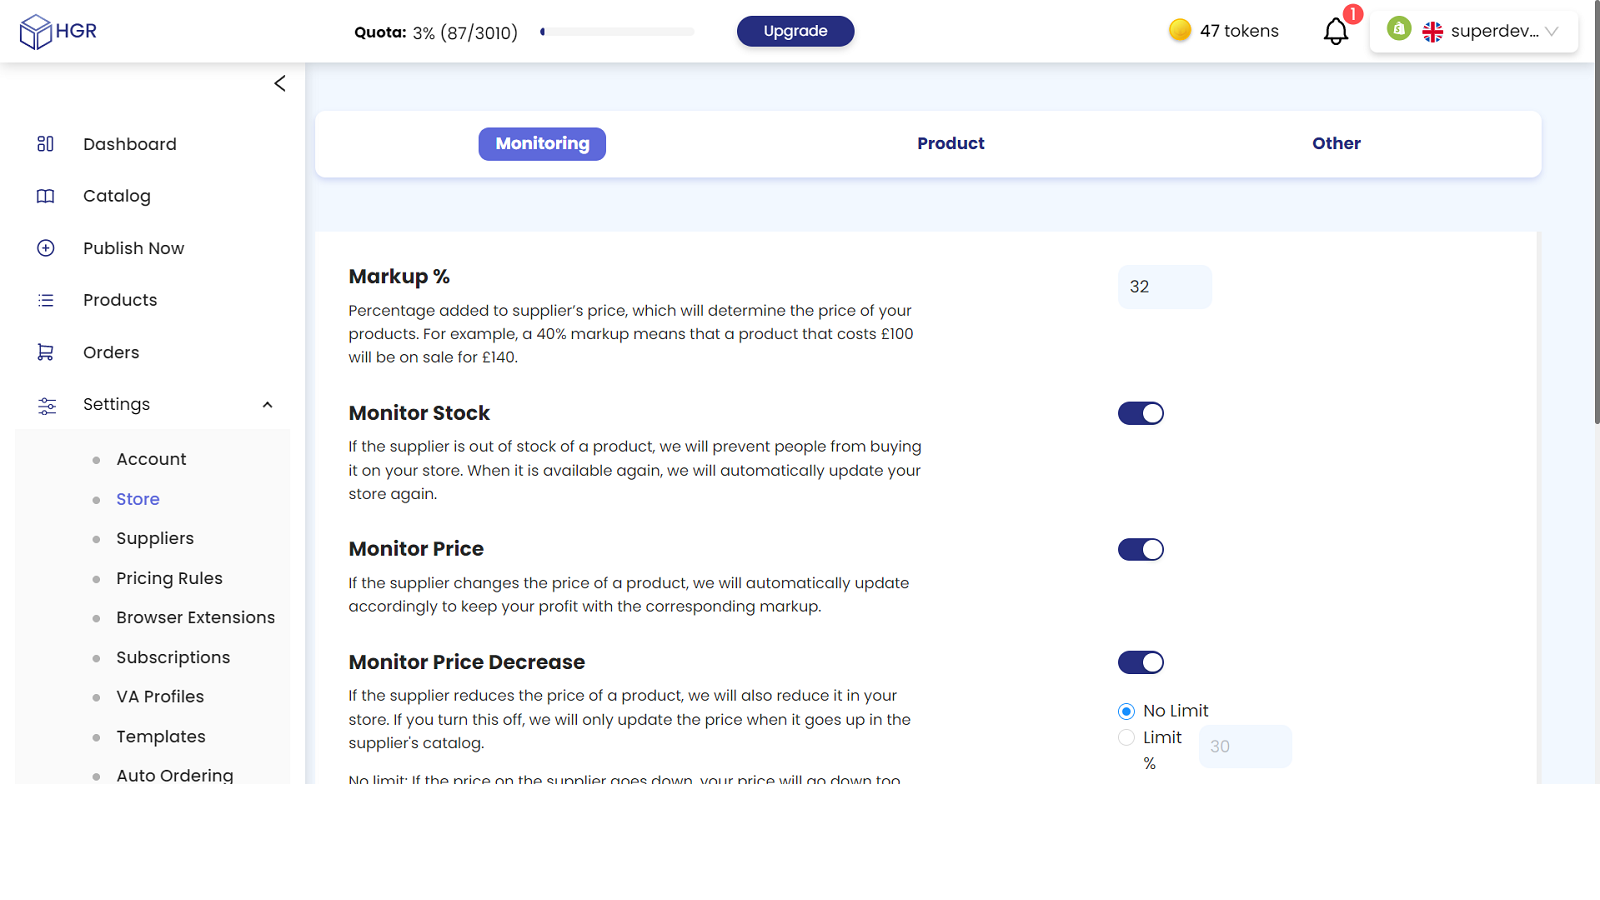Click the gold tokens coin icon
Image resolution: width=1600 pixels, height=900 pixels.
1180,30
